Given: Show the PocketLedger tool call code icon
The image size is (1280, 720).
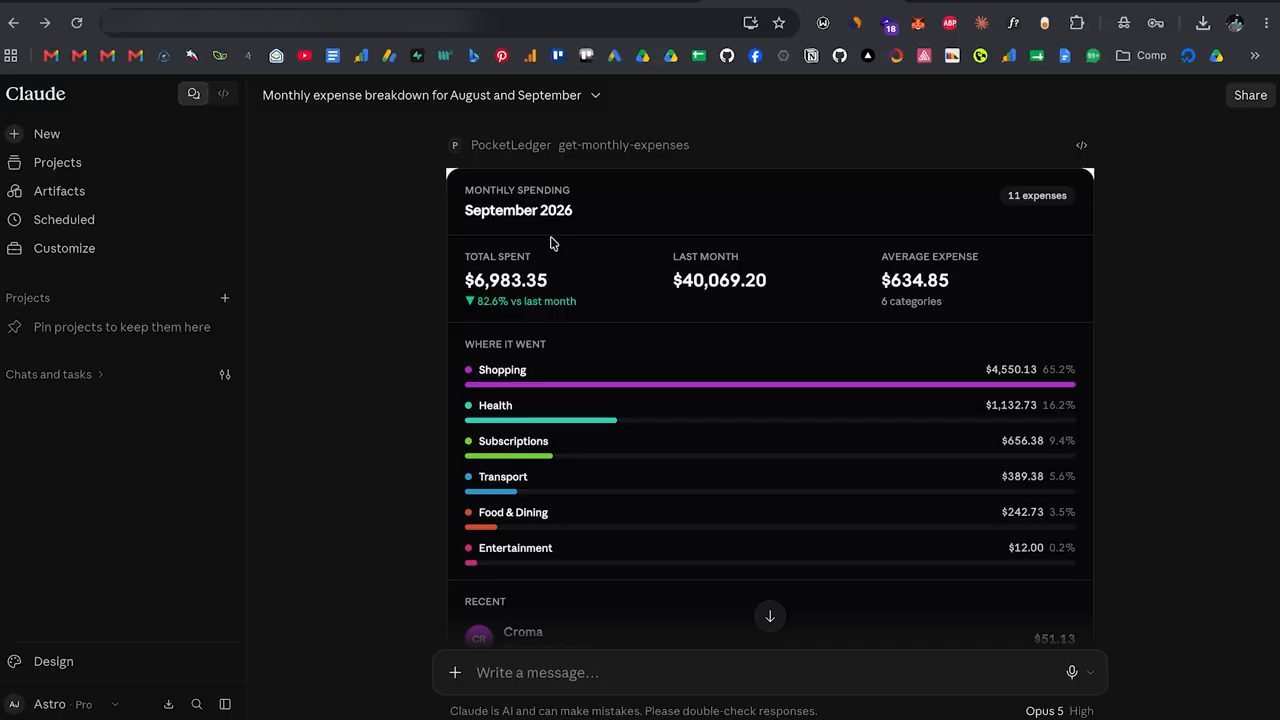Looking at the screenshot, I should coord(1081,145).
